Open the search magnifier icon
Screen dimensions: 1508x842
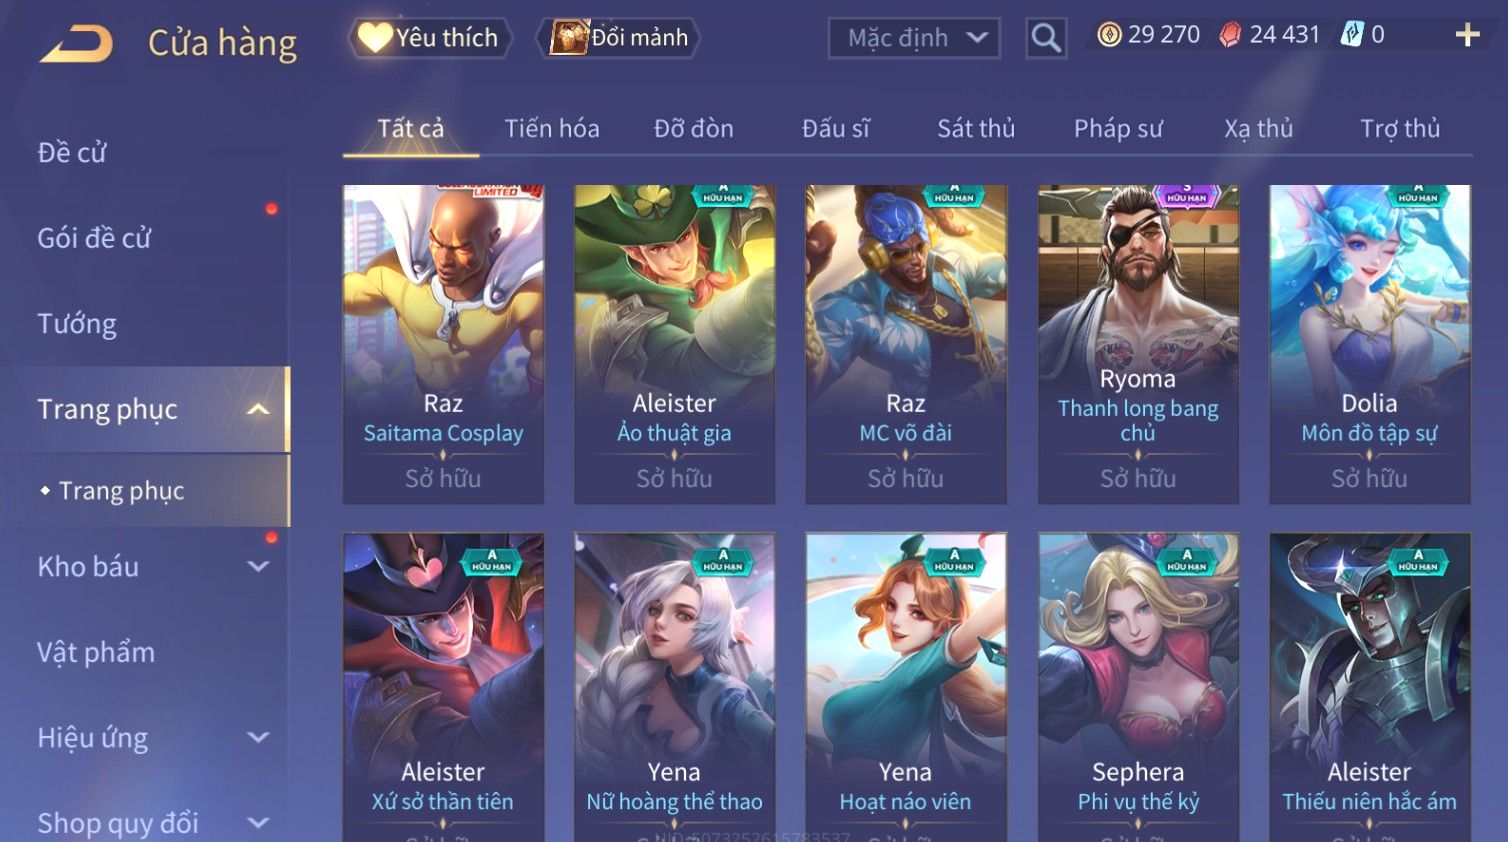pos(1046,38)
